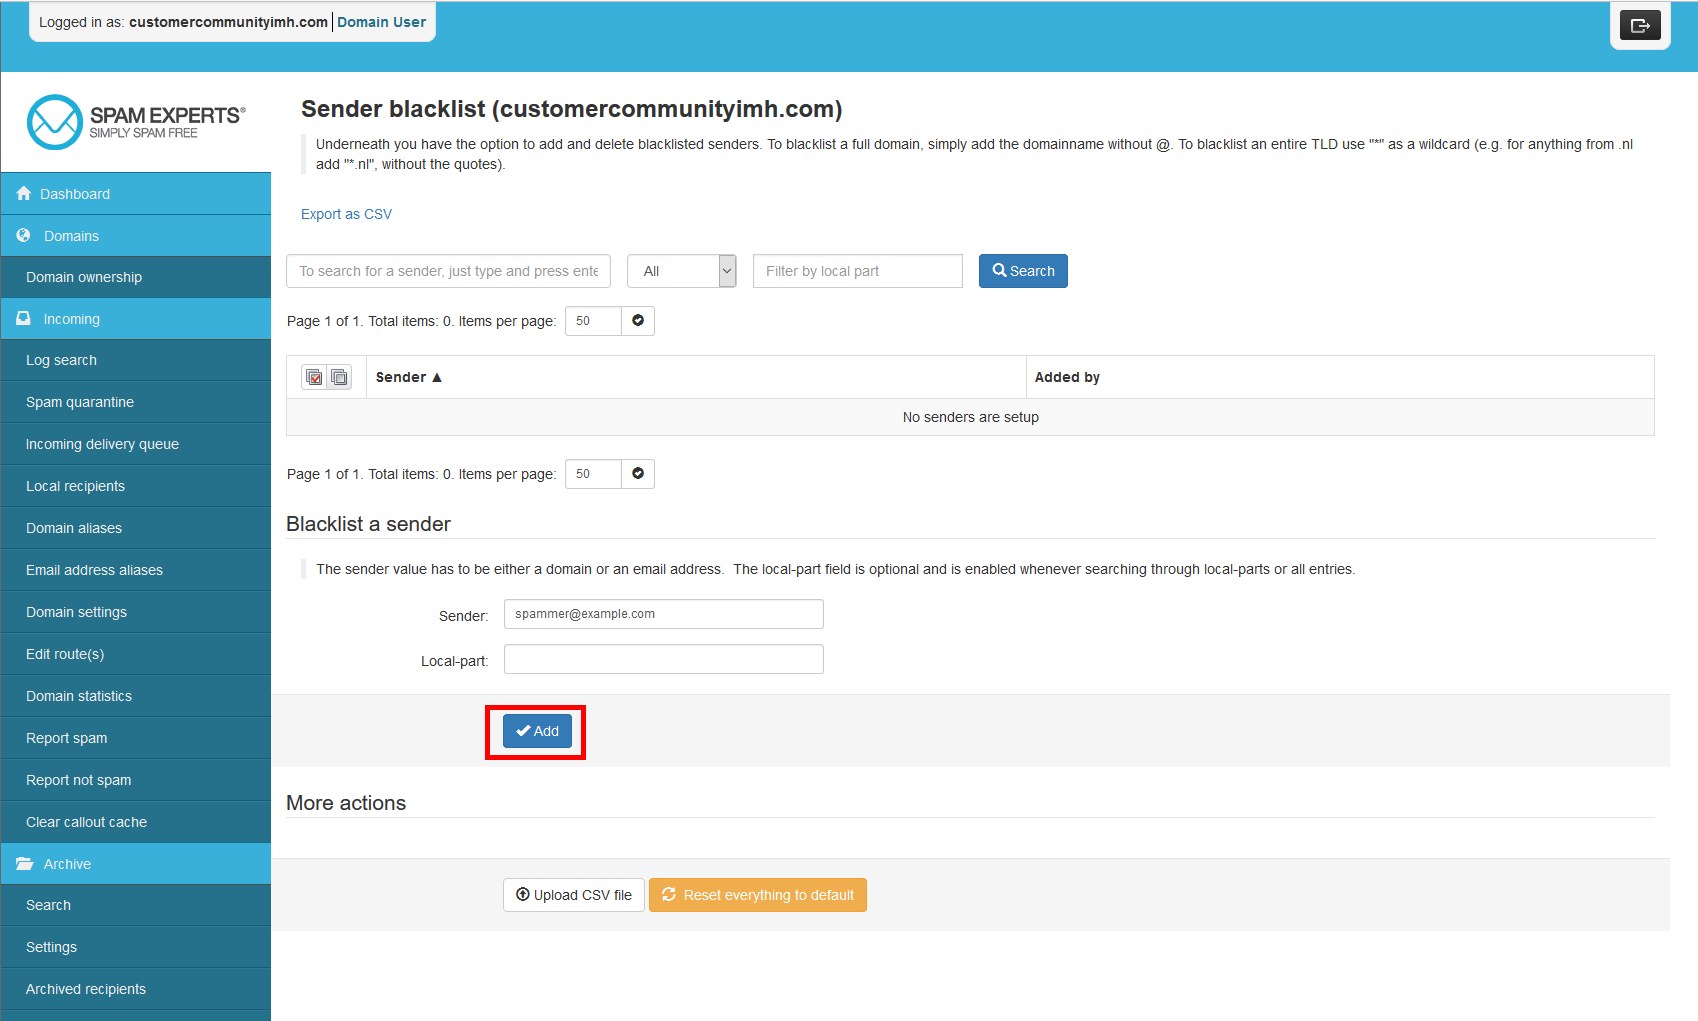
Task: Select Clear callout cache
Action: coord(136,822)
